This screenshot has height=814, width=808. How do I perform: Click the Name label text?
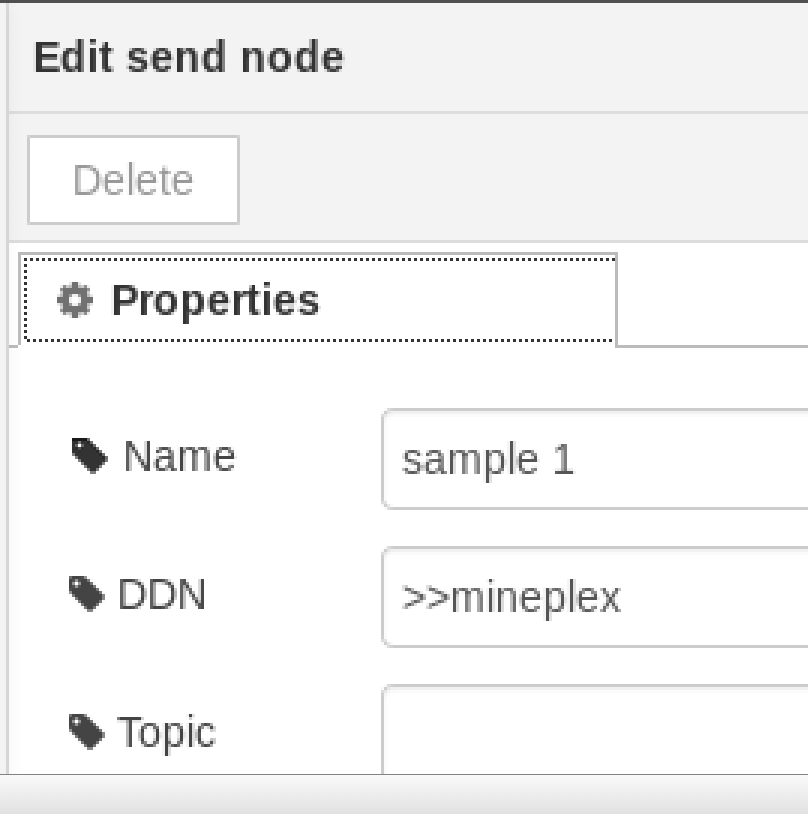coord(179,456)
